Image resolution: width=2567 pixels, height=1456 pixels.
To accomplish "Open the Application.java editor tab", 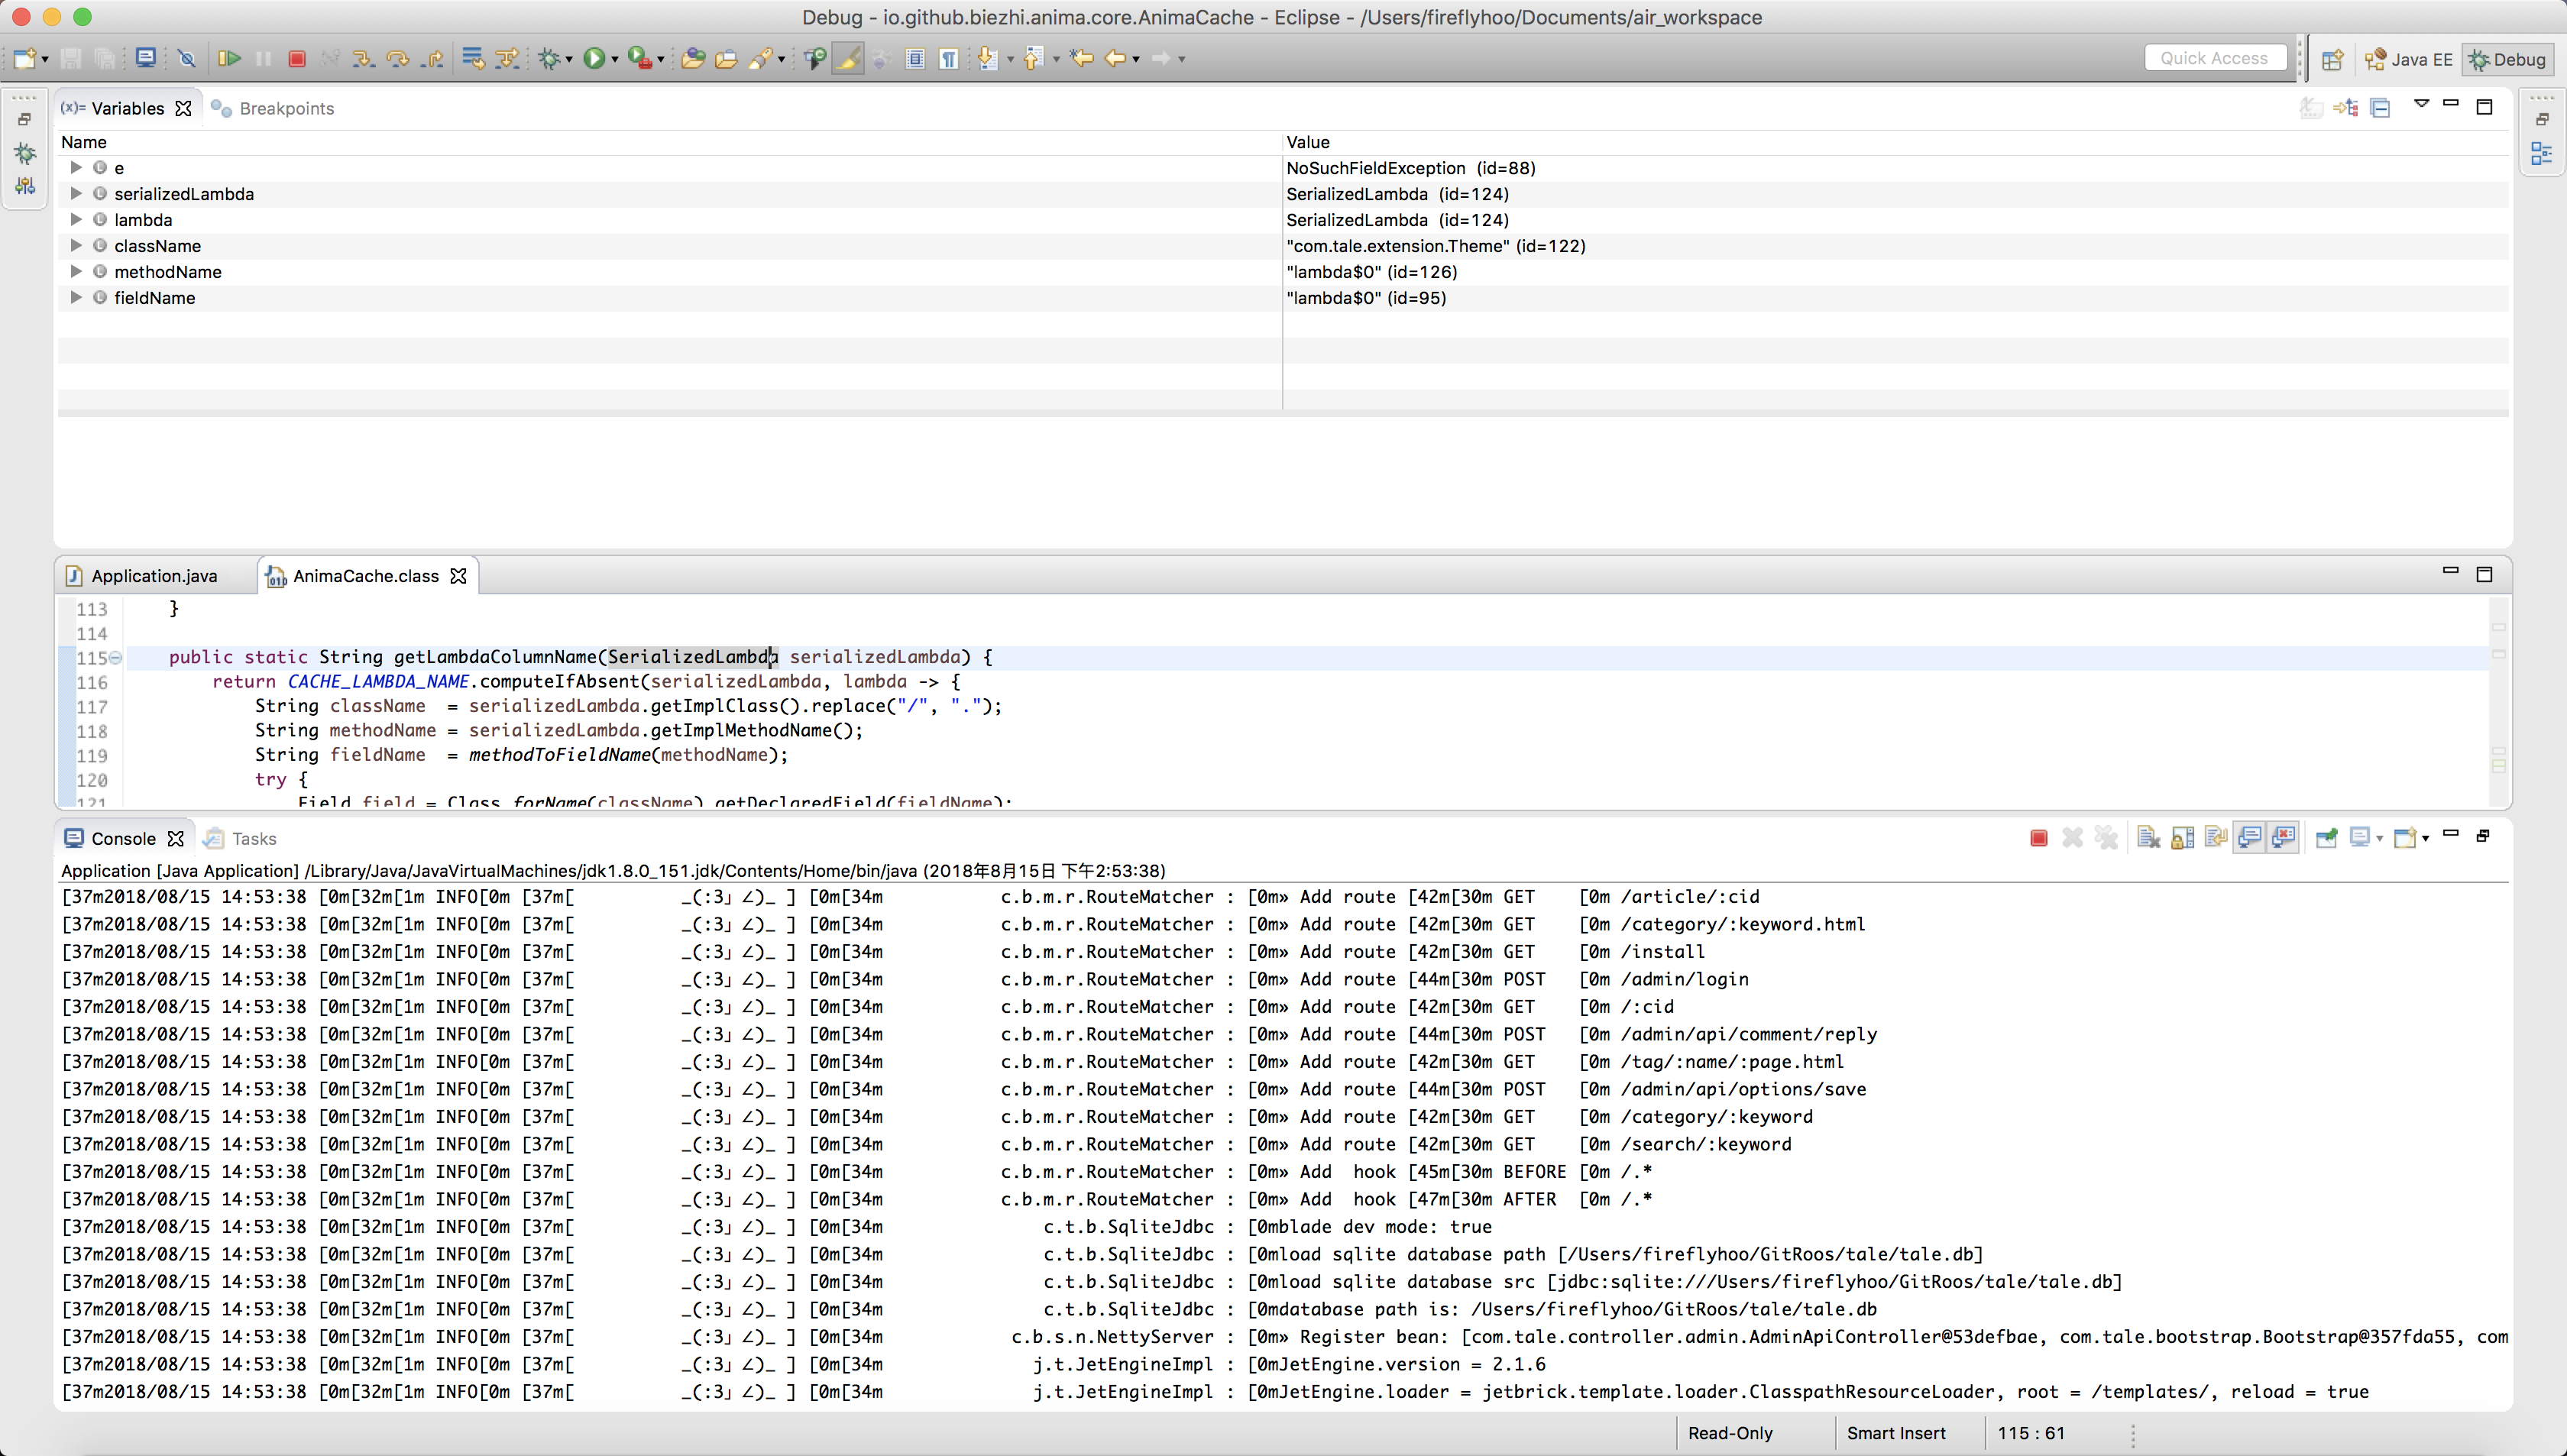I will tap(154, 576).
